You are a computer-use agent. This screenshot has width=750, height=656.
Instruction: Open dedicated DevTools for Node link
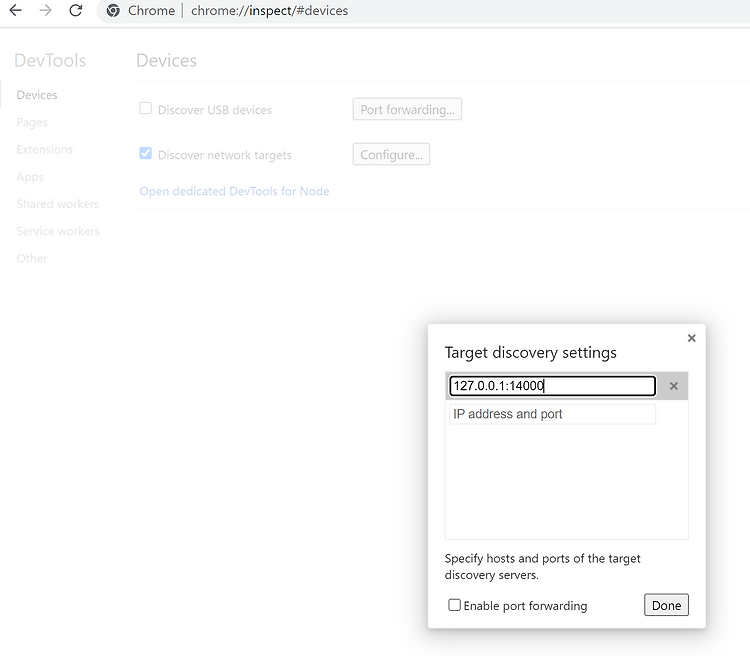[x=234, y=191]
